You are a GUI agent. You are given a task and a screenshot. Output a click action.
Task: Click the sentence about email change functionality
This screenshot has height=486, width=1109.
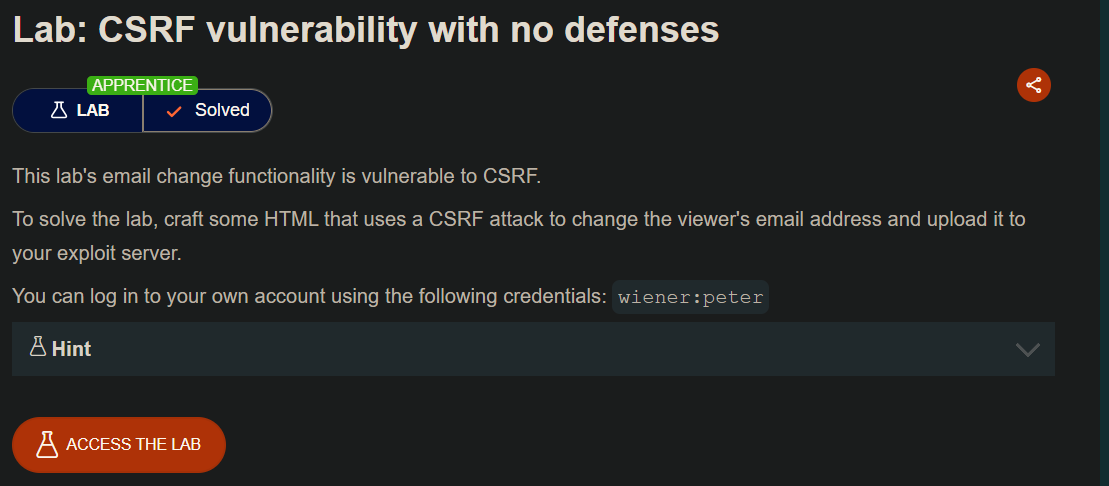[x=276, y=177]
